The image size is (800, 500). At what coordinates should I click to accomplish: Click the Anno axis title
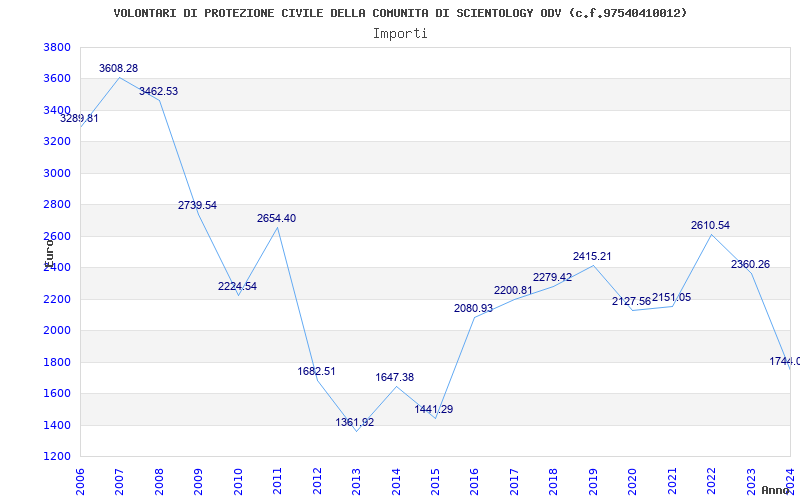pyautogui.click(x=776, y=490)
